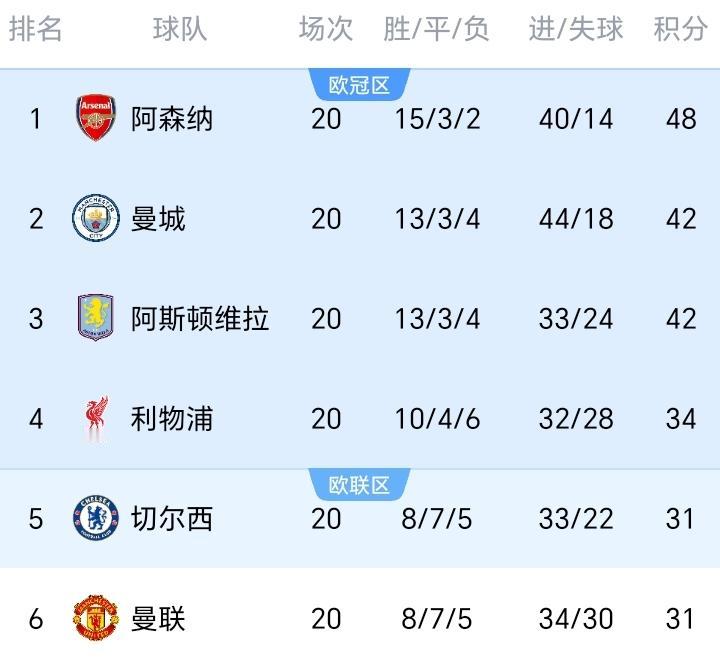This screenshot has width=720, height=670.
Task: Click the Manchester City club crest
Action: pos(96,219)
